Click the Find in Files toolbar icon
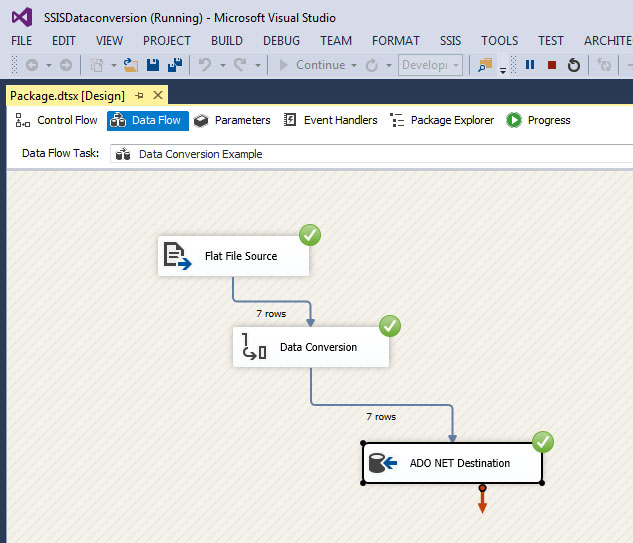Viewport: 633px width, 543px height. tap(485, 65)
